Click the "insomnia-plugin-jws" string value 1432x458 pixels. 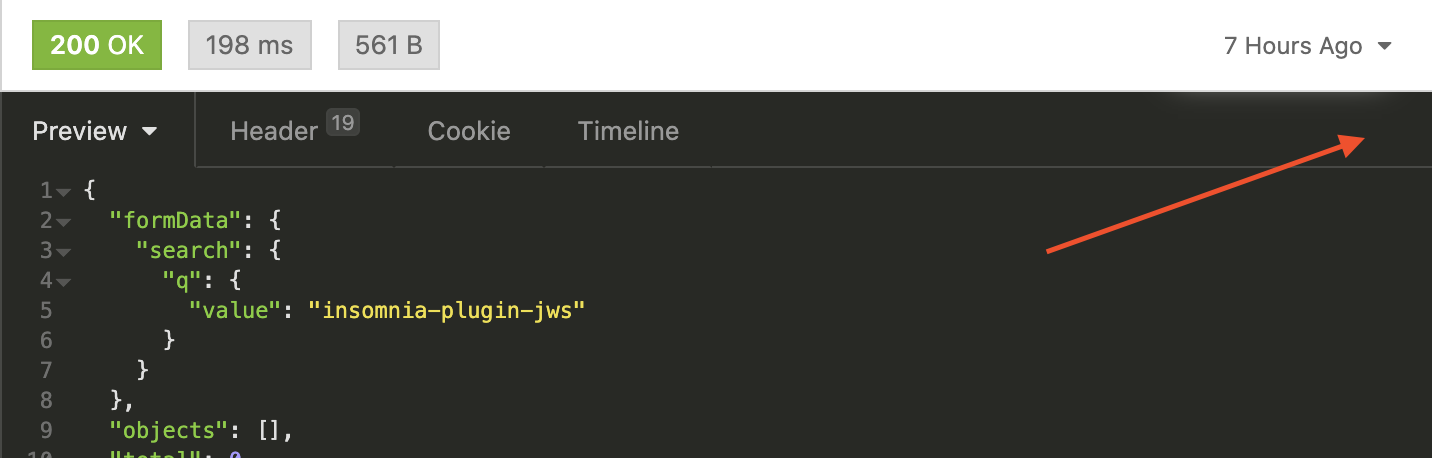click(446, 311)
